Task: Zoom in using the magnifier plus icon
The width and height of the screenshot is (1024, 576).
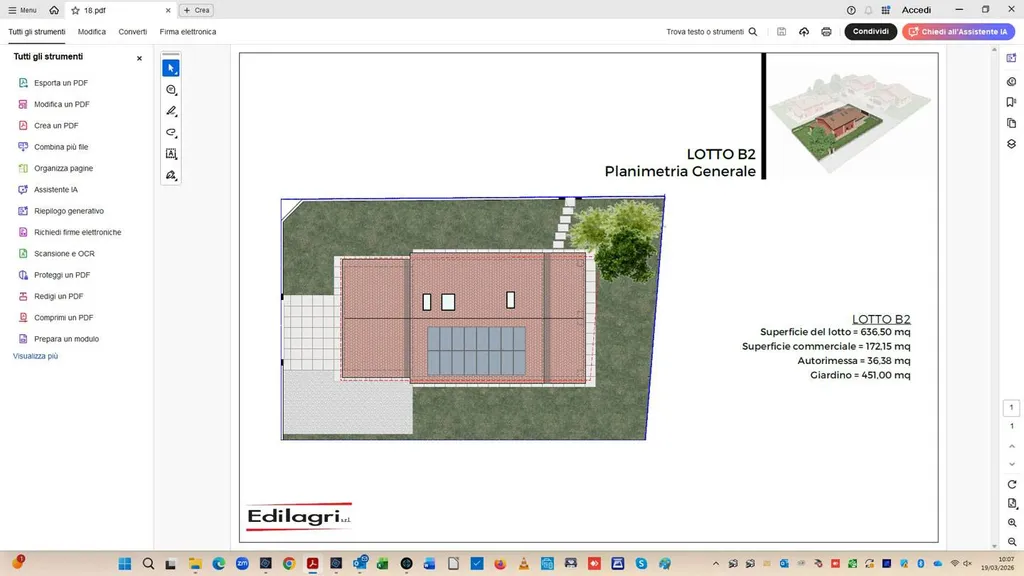Action: pyautogui.click(x=1011, y=522)
